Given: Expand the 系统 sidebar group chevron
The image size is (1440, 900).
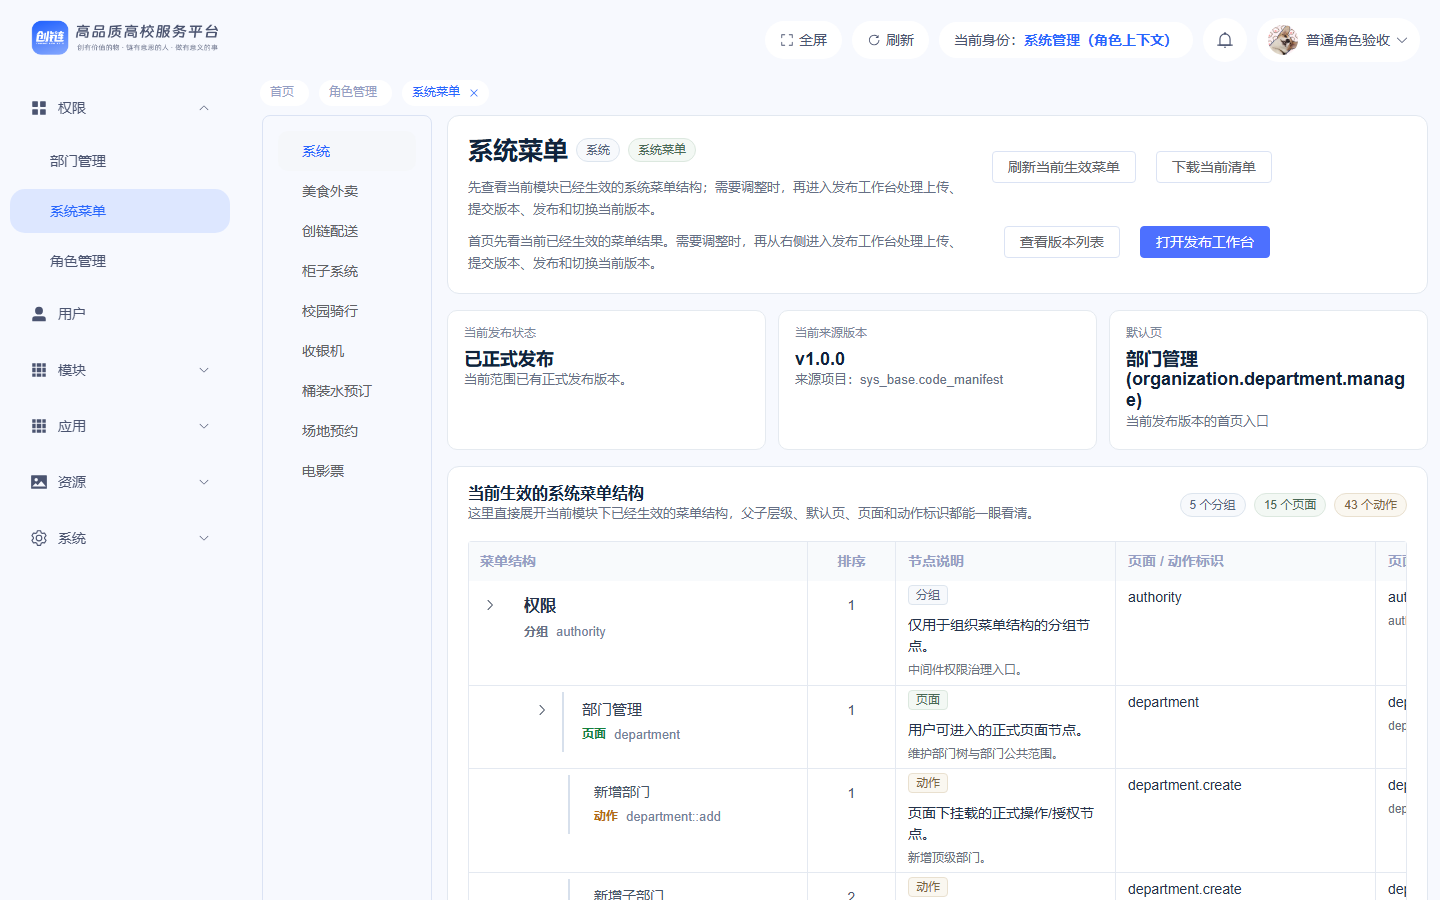Looking at the screenshot, I should (x=204, y=538).
